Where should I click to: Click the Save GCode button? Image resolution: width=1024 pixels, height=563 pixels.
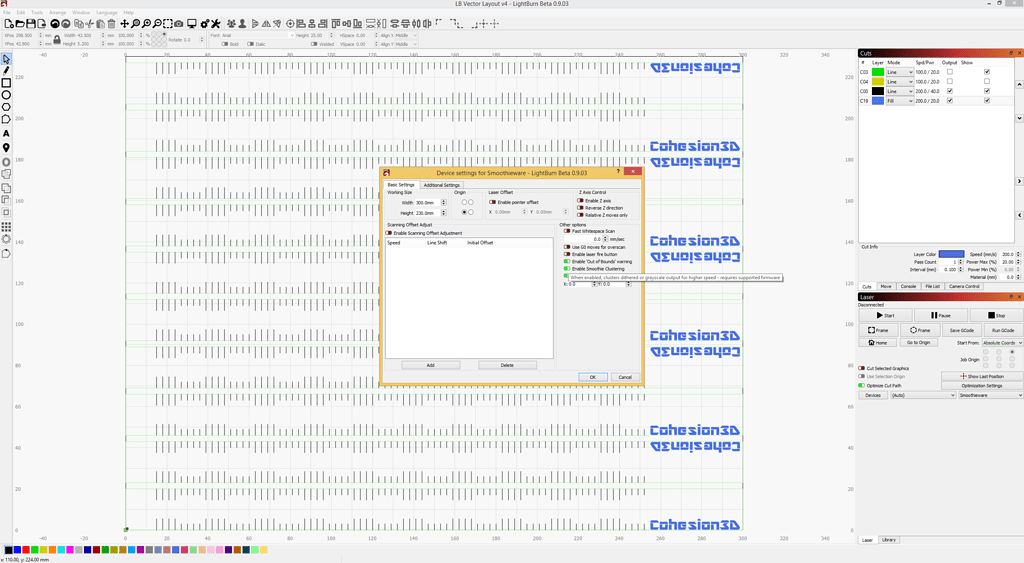[x=961, y=330]
